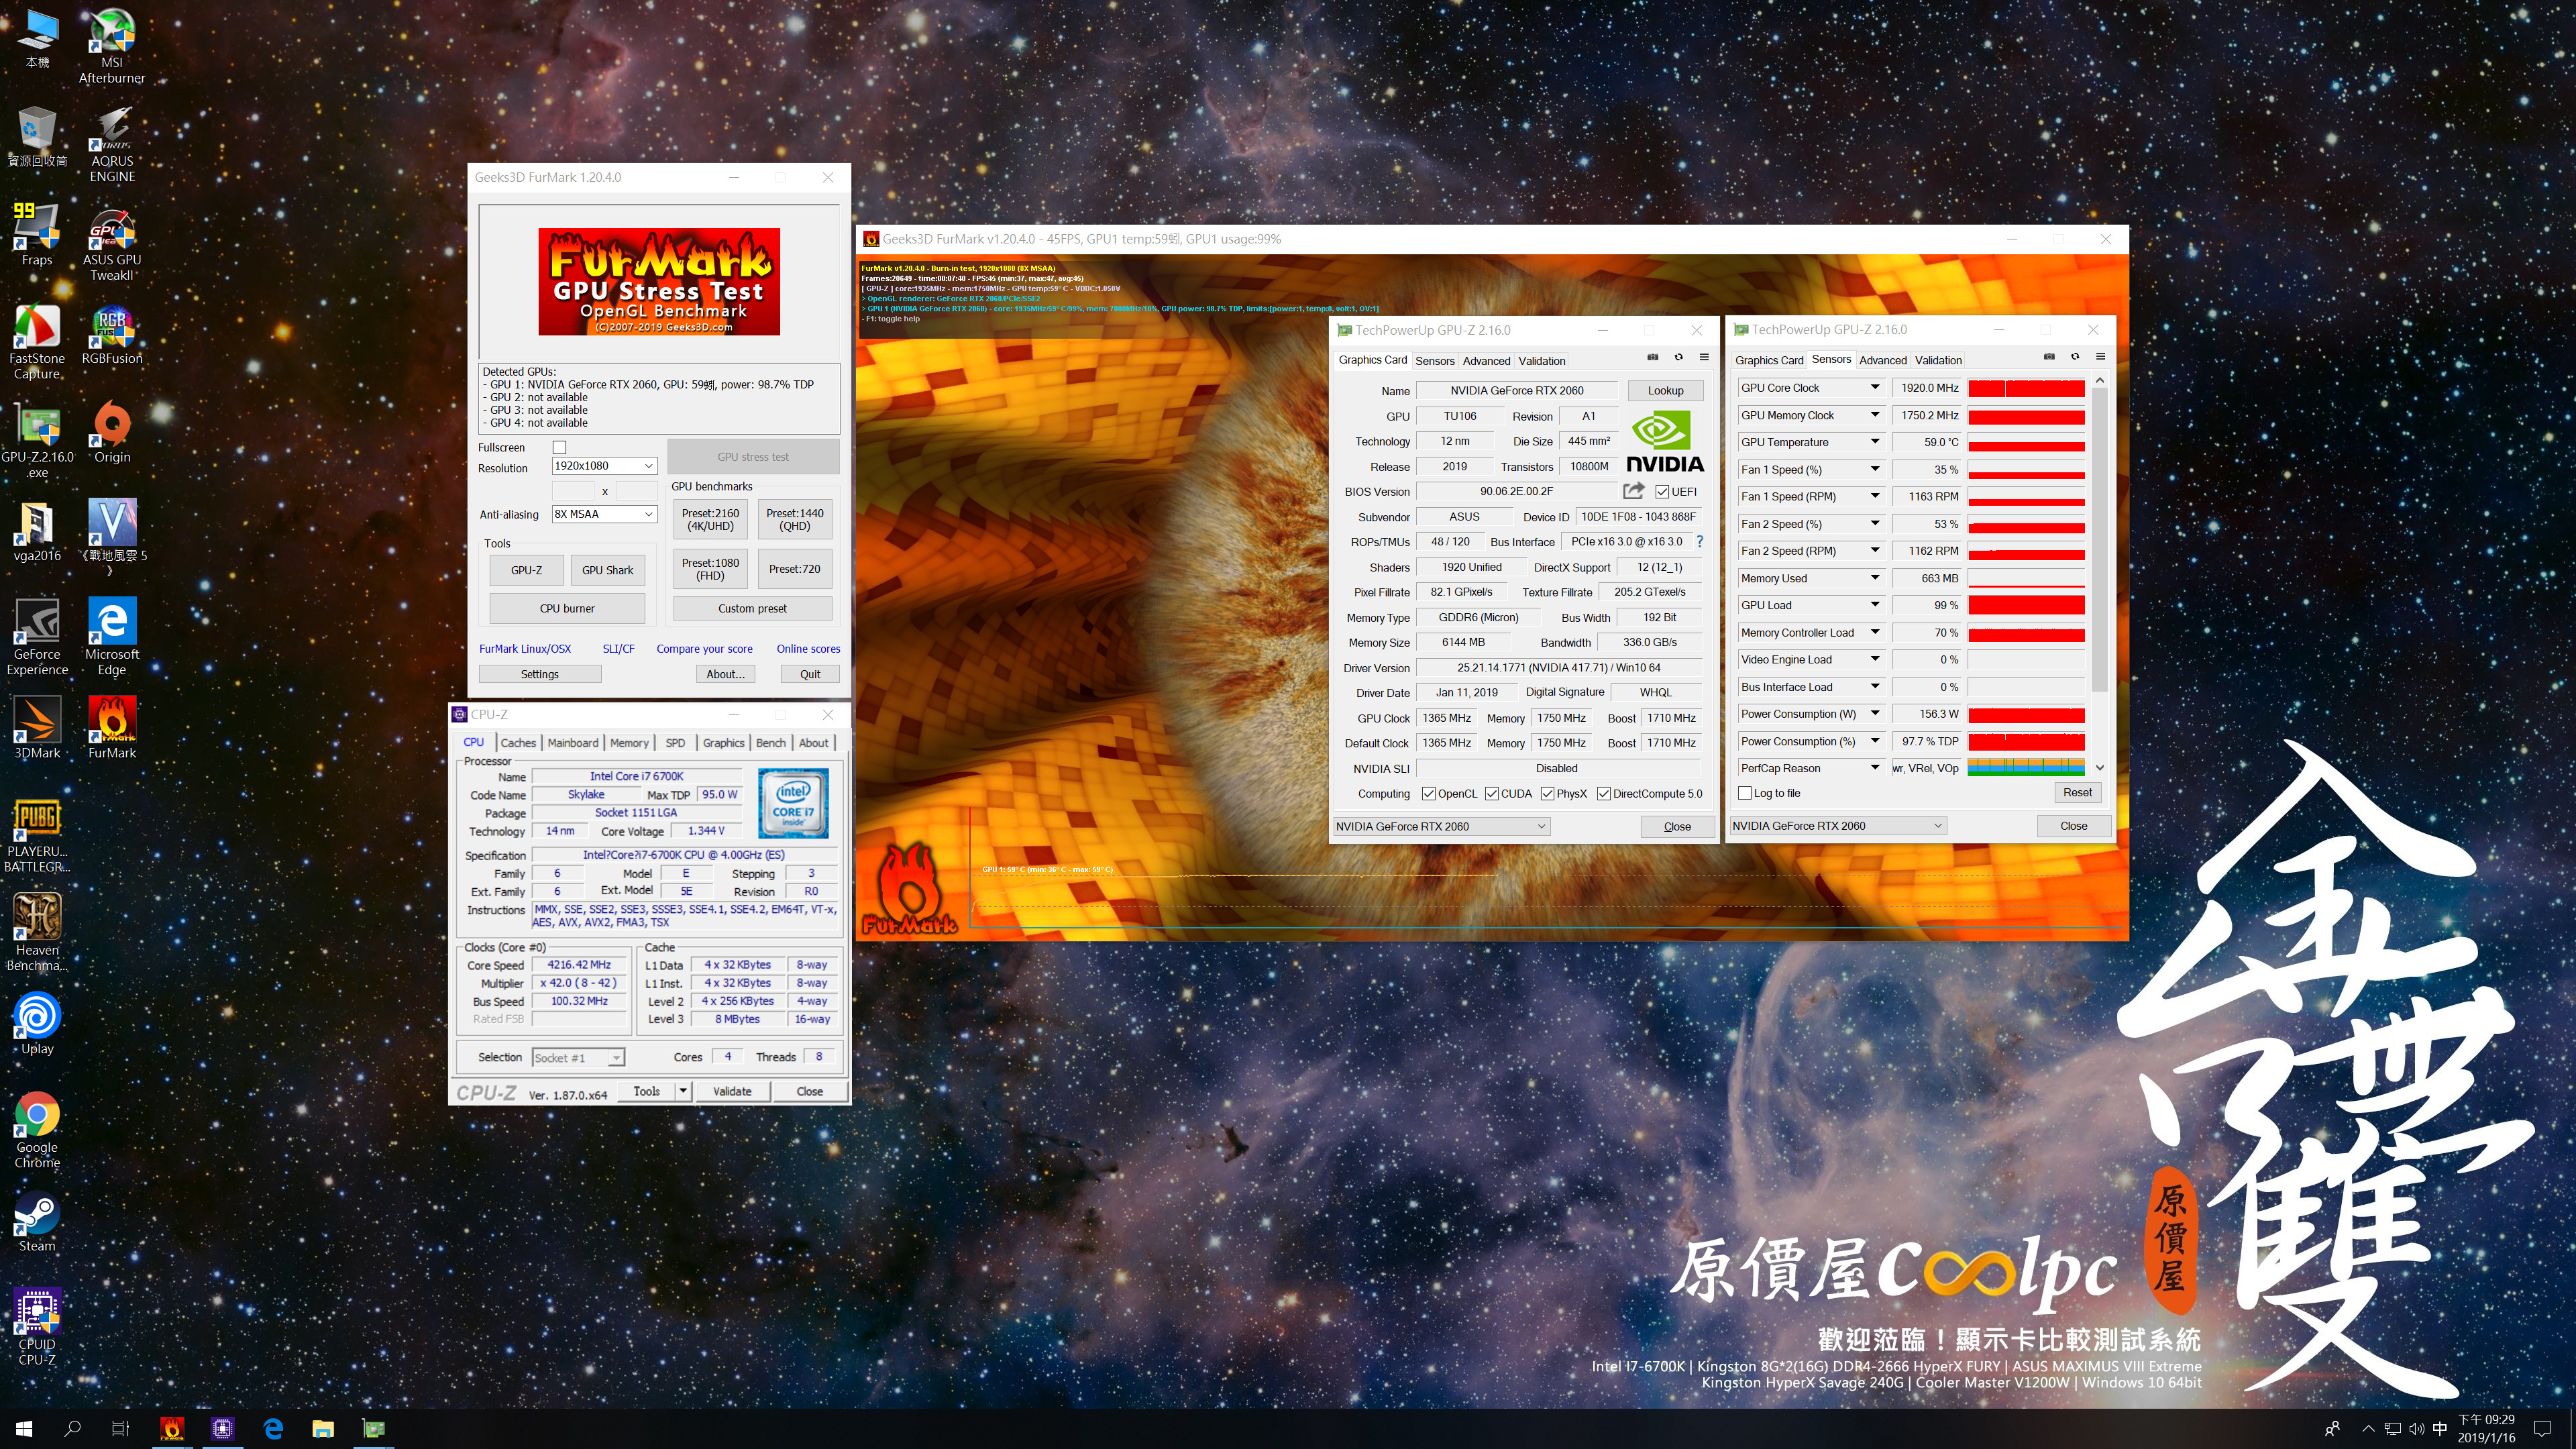Click the Bus Interface question mark icon

1699,541
